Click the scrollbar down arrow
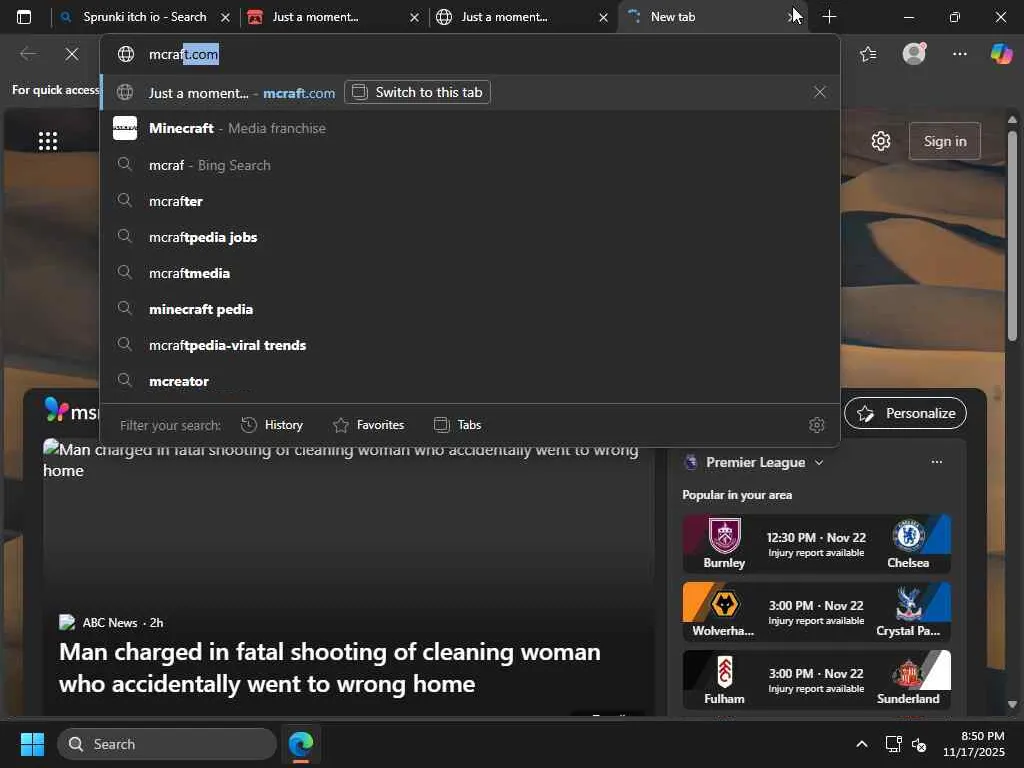The image size is (1024, 768). [1012, 704]
